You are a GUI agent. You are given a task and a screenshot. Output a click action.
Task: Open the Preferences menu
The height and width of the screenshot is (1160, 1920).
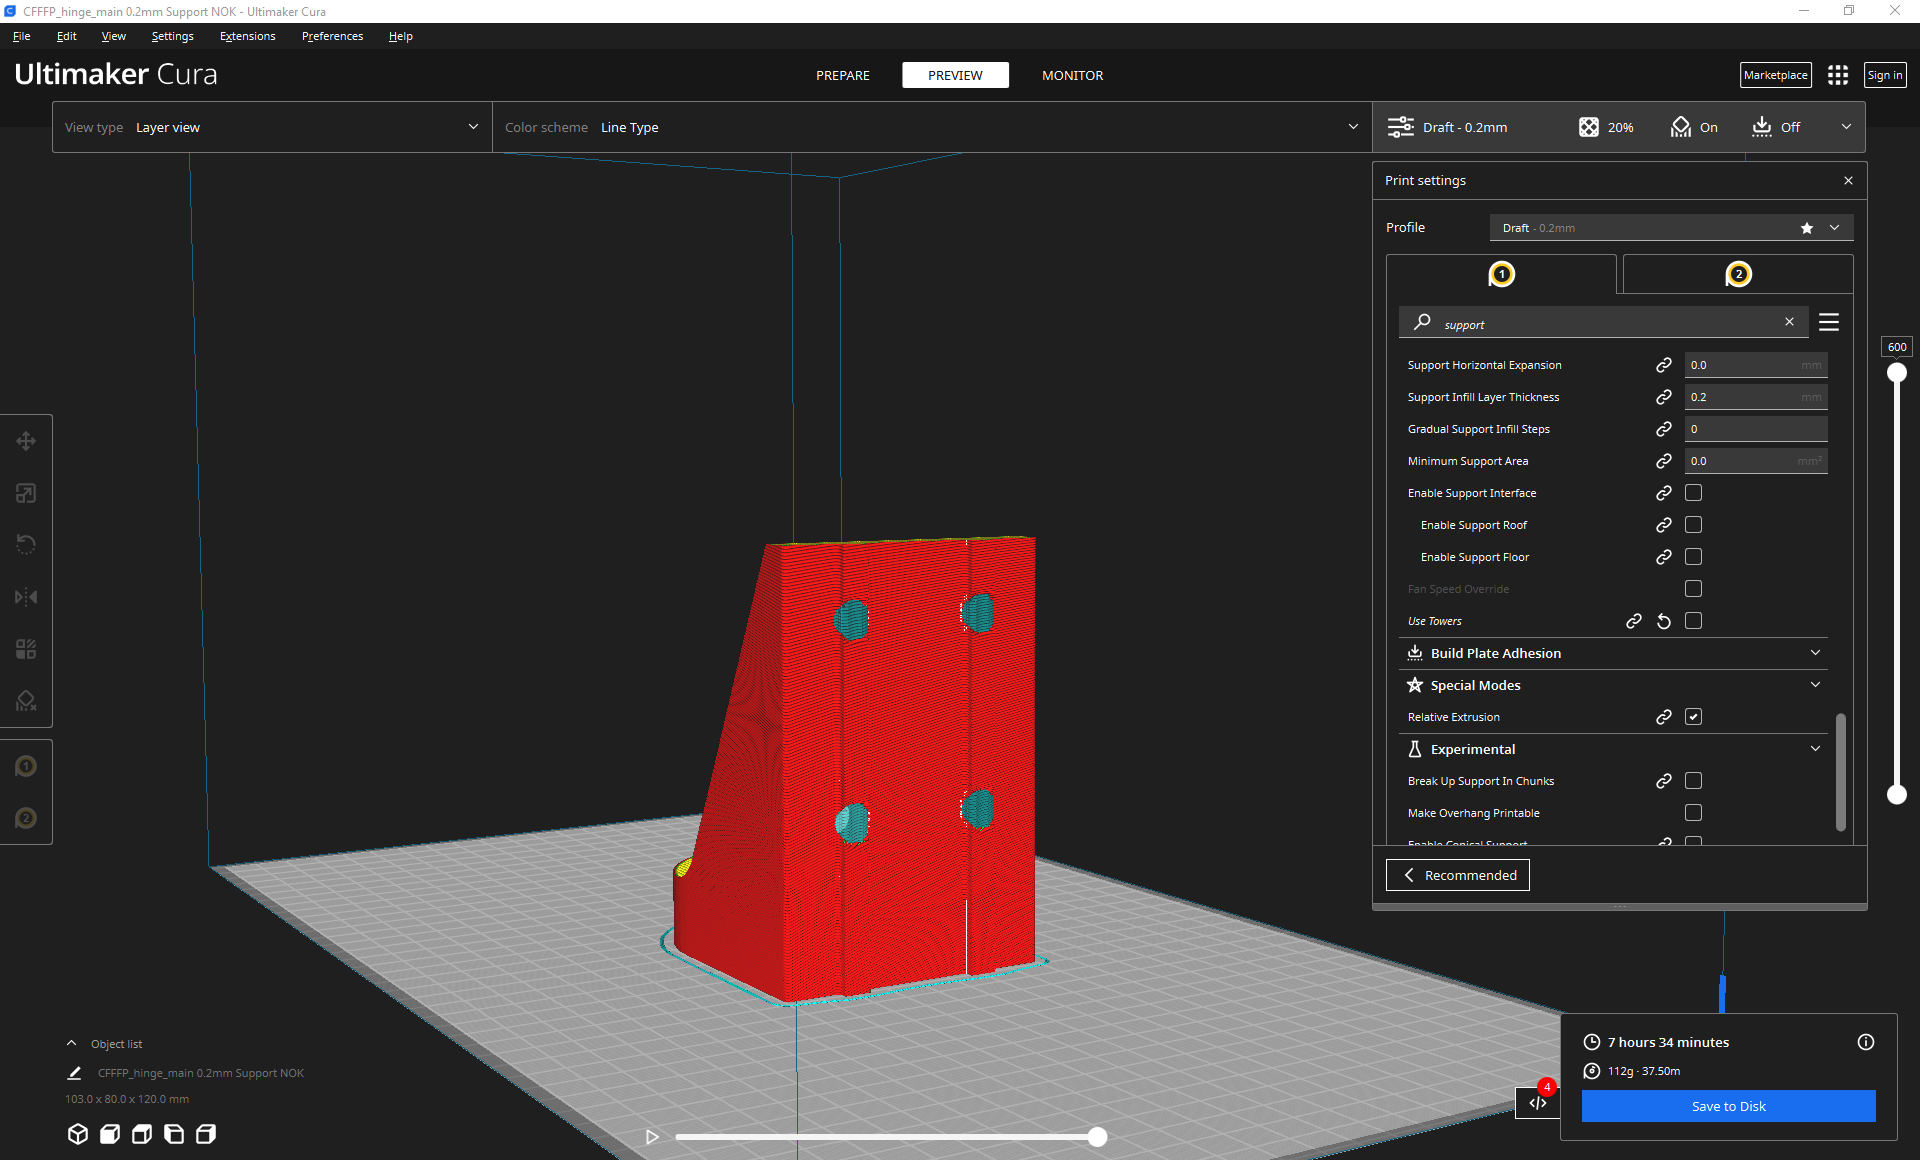click(x=332, y=36)
